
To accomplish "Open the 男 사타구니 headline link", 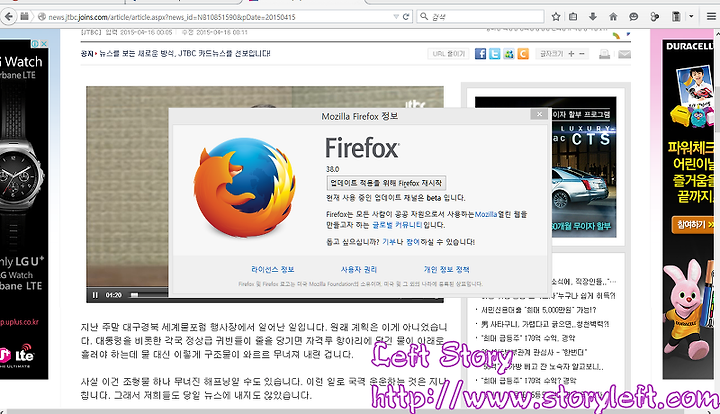I will coord(545,324).
